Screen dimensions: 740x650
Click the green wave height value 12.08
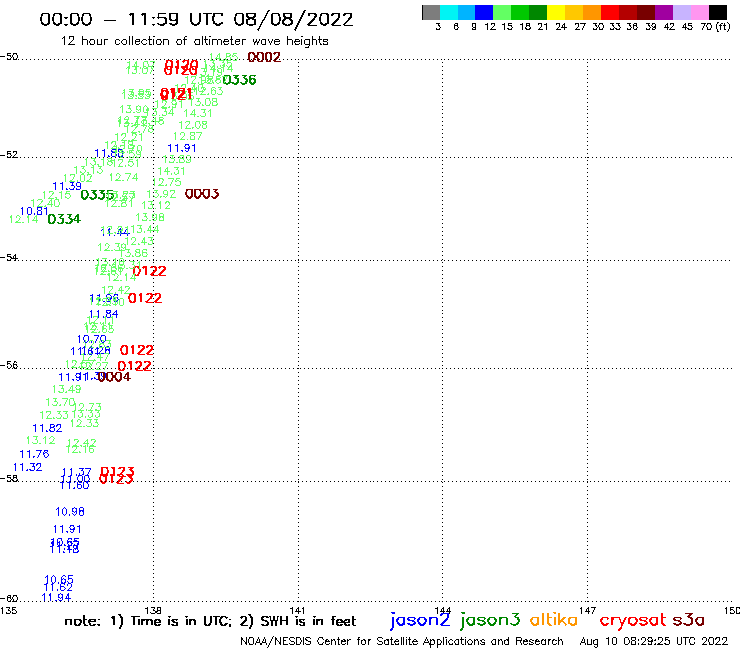[x=193, y=125]
